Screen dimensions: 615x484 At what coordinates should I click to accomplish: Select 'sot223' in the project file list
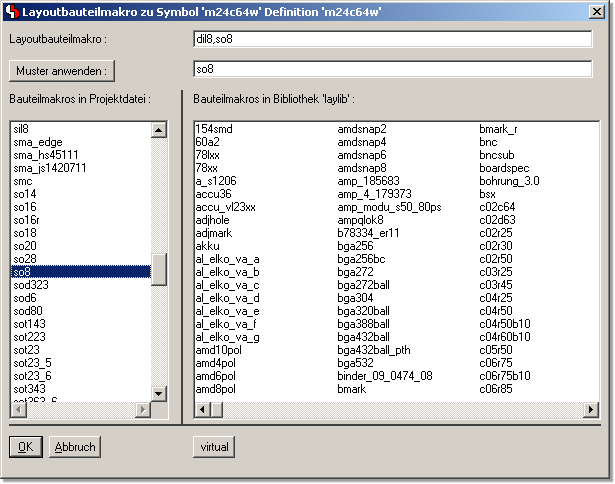pos(28,337)
